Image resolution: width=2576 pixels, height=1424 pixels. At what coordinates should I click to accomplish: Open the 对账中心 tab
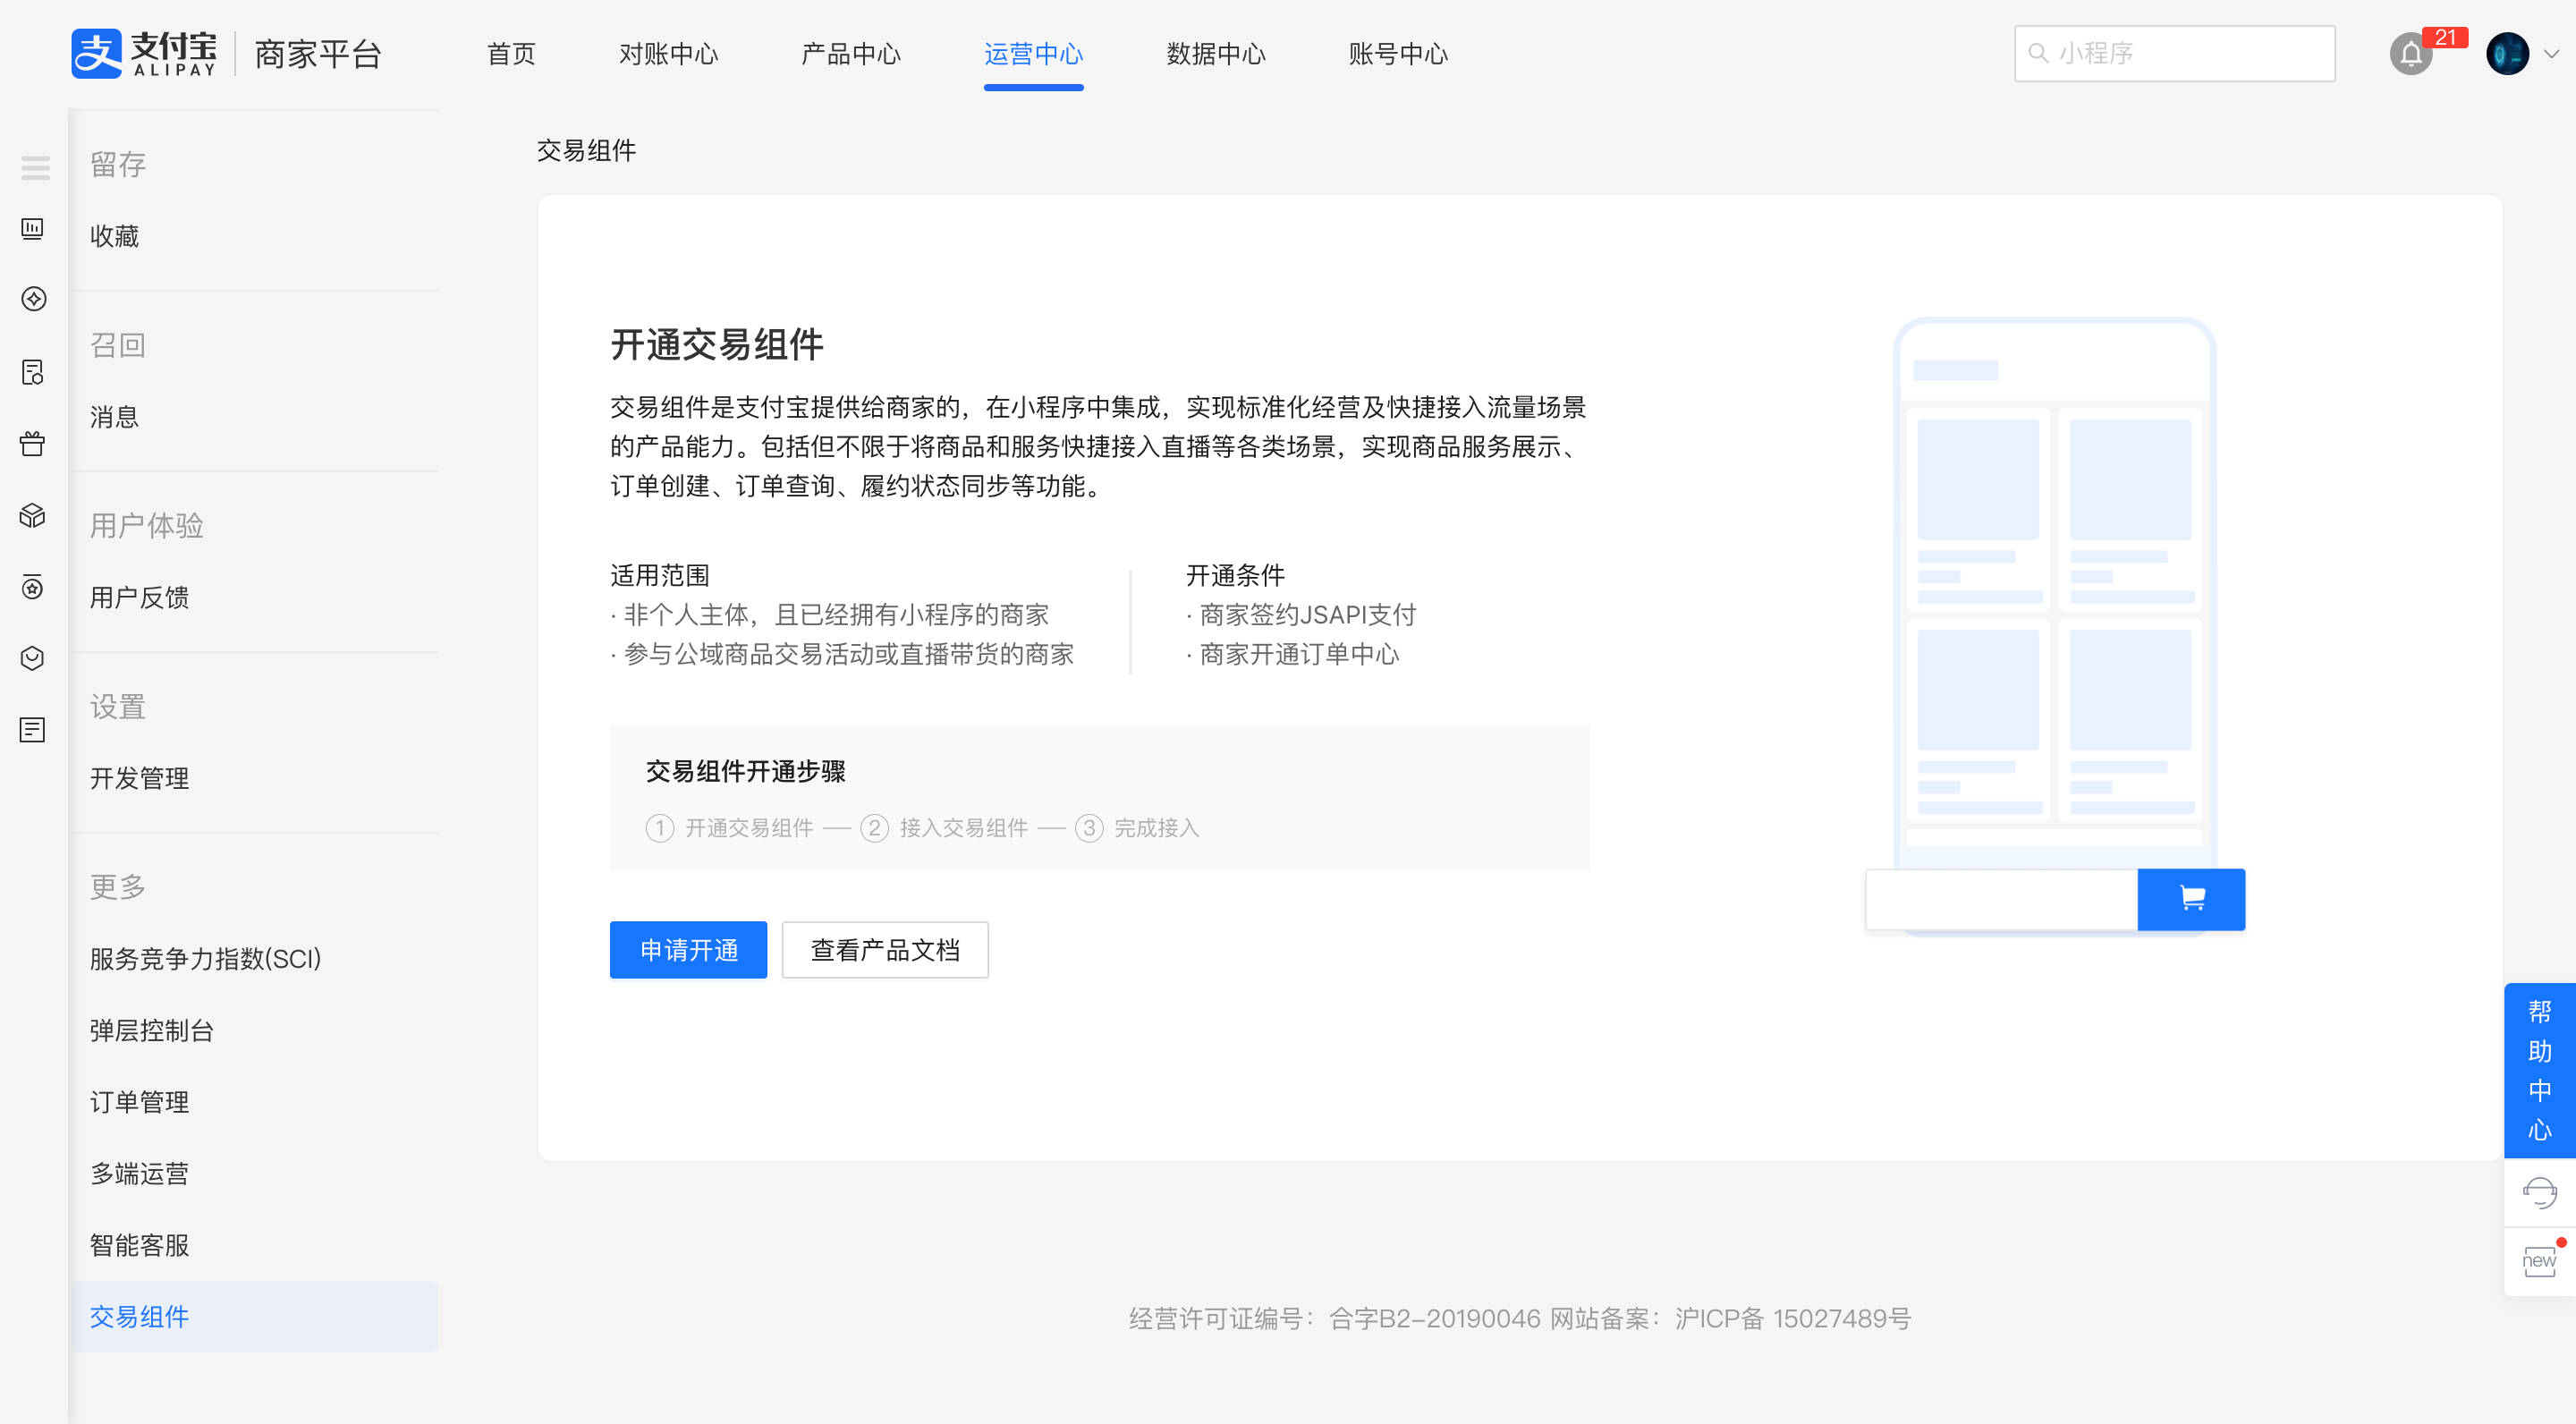[668, 54]
